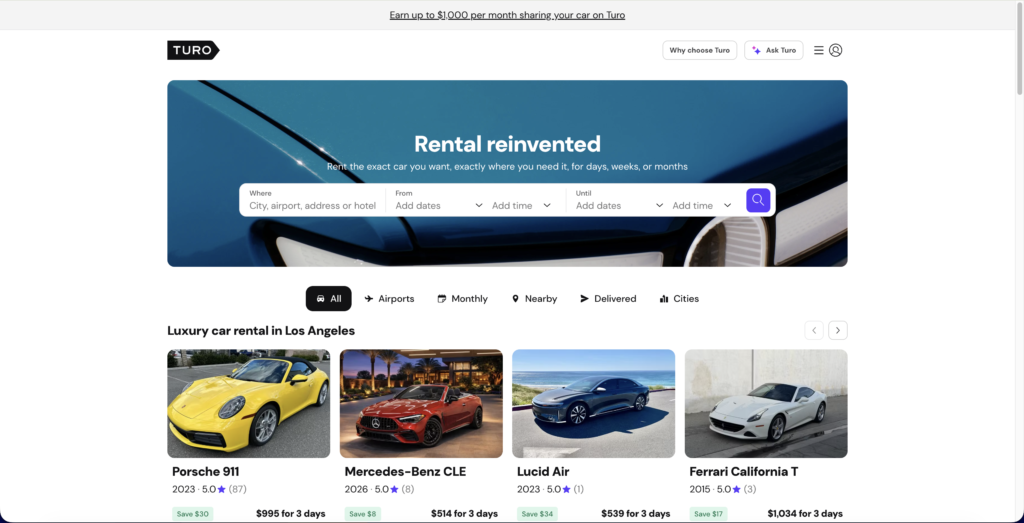The width and height of the screenshot is (1024, 523).
Task: Click the Porsche 2023 · 5.0 (87) rating
Action: [210, 489]
